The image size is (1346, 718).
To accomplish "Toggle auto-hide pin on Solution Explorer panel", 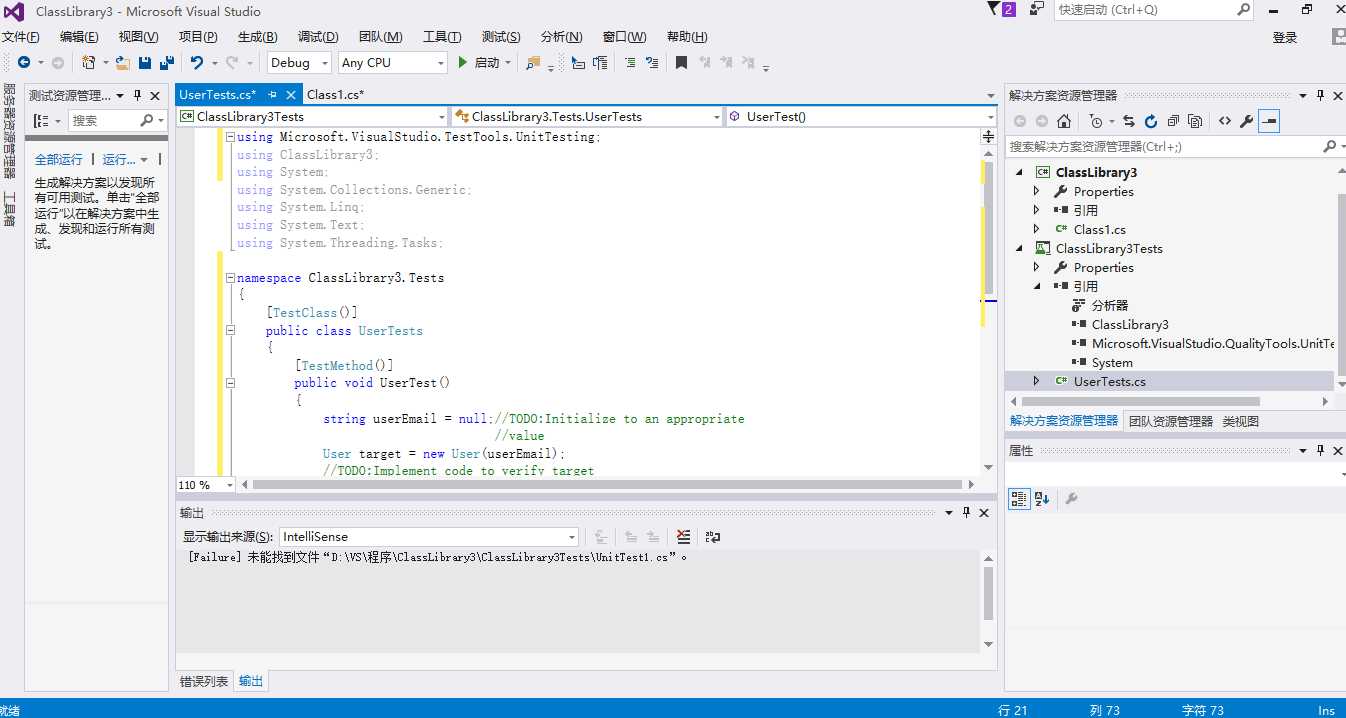I will (1320, 96).
